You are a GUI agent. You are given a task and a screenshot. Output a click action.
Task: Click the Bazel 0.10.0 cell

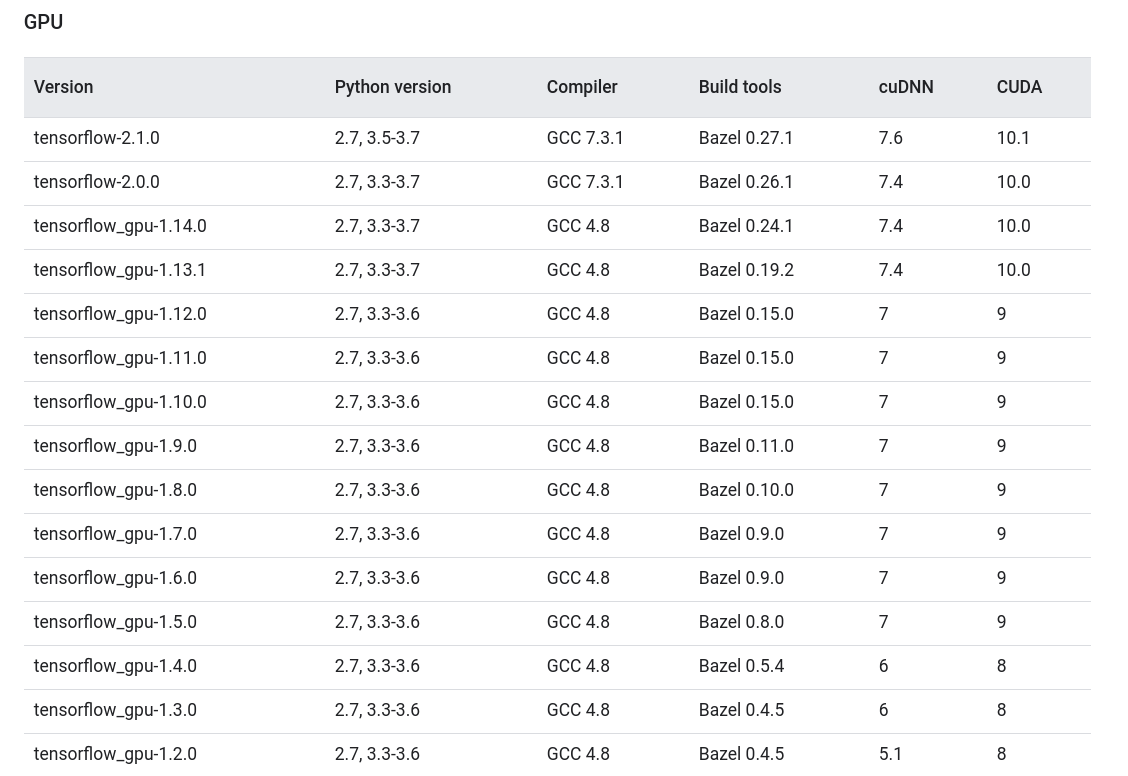coord(746,490)
